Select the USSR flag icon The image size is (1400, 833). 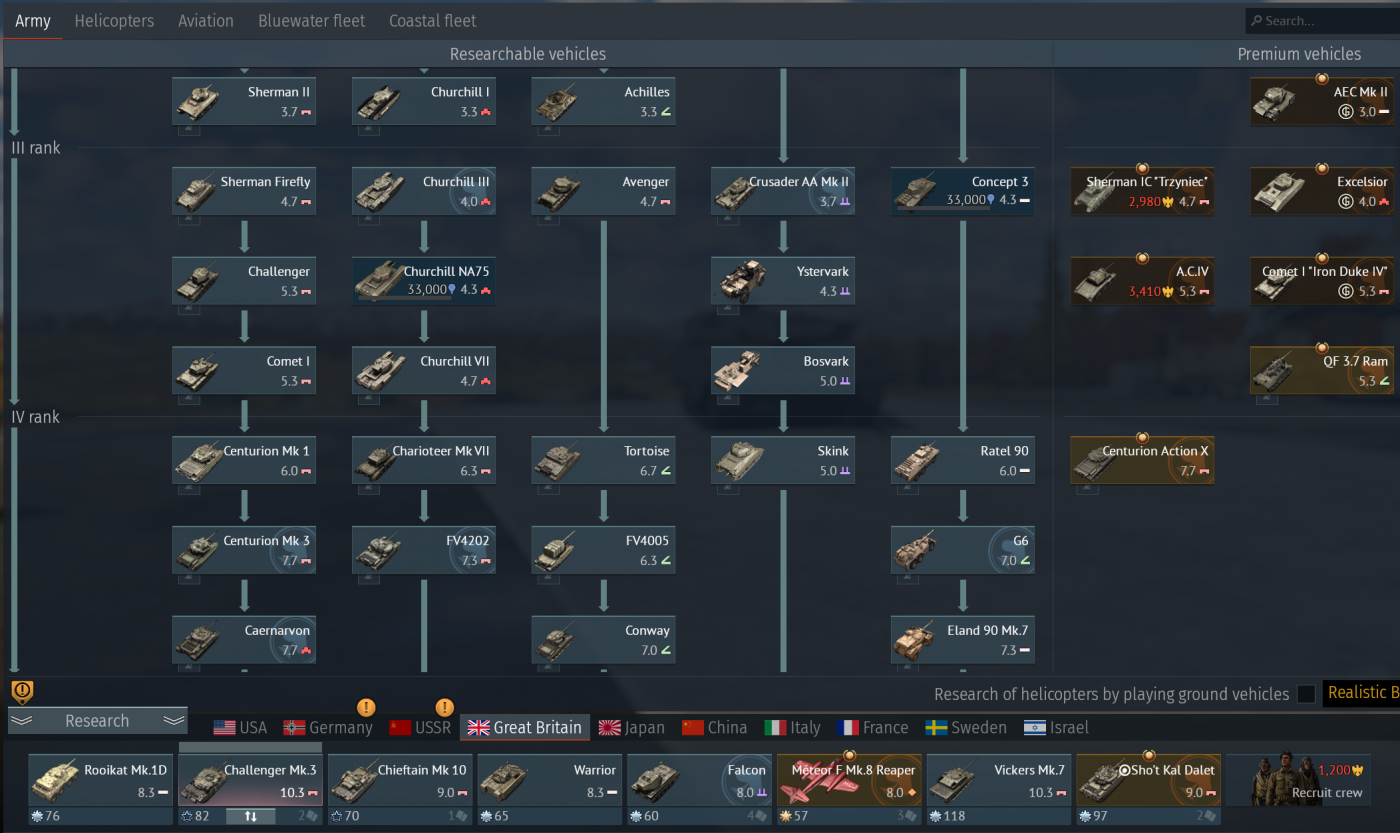tap(400, 728)
